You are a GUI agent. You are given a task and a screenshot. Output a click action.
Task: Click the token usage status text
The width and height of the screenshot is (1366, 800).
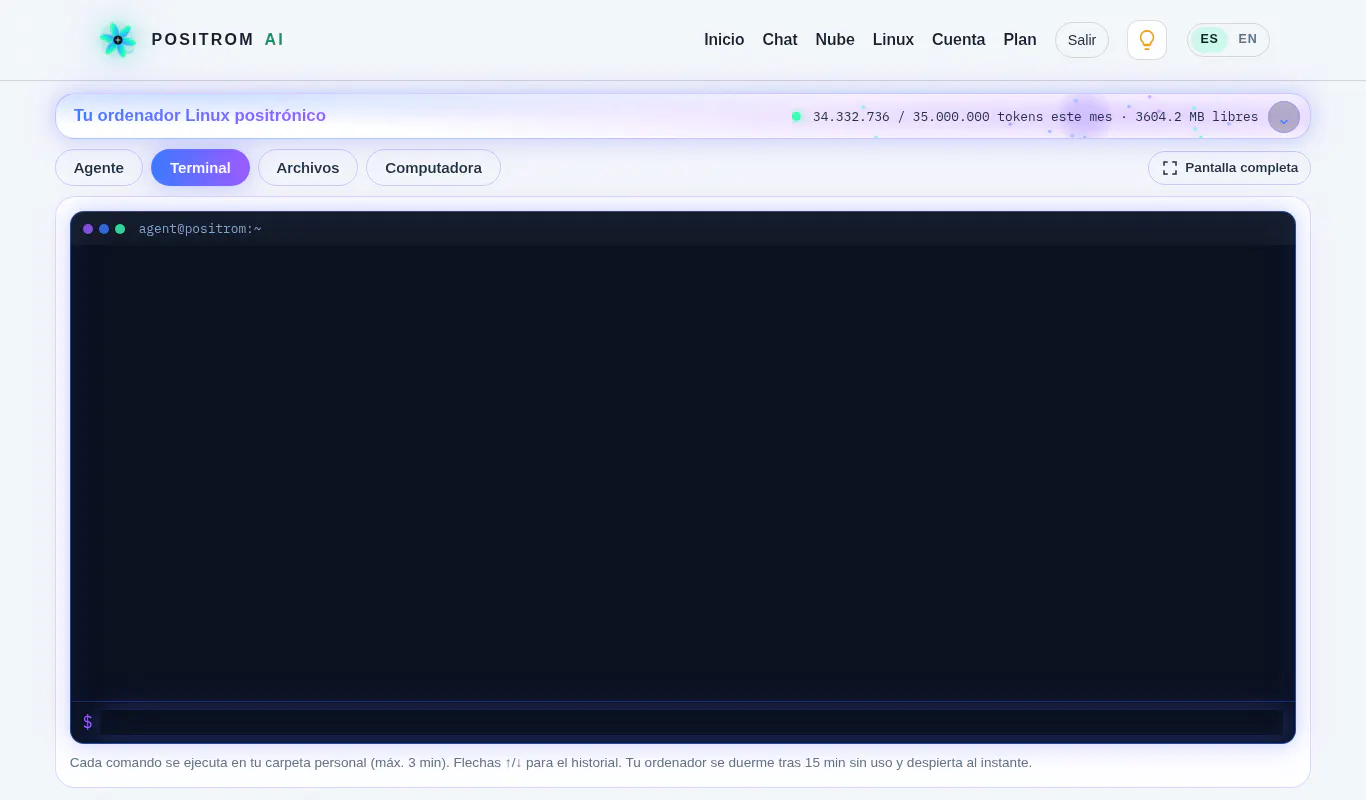pos(1035,117)
